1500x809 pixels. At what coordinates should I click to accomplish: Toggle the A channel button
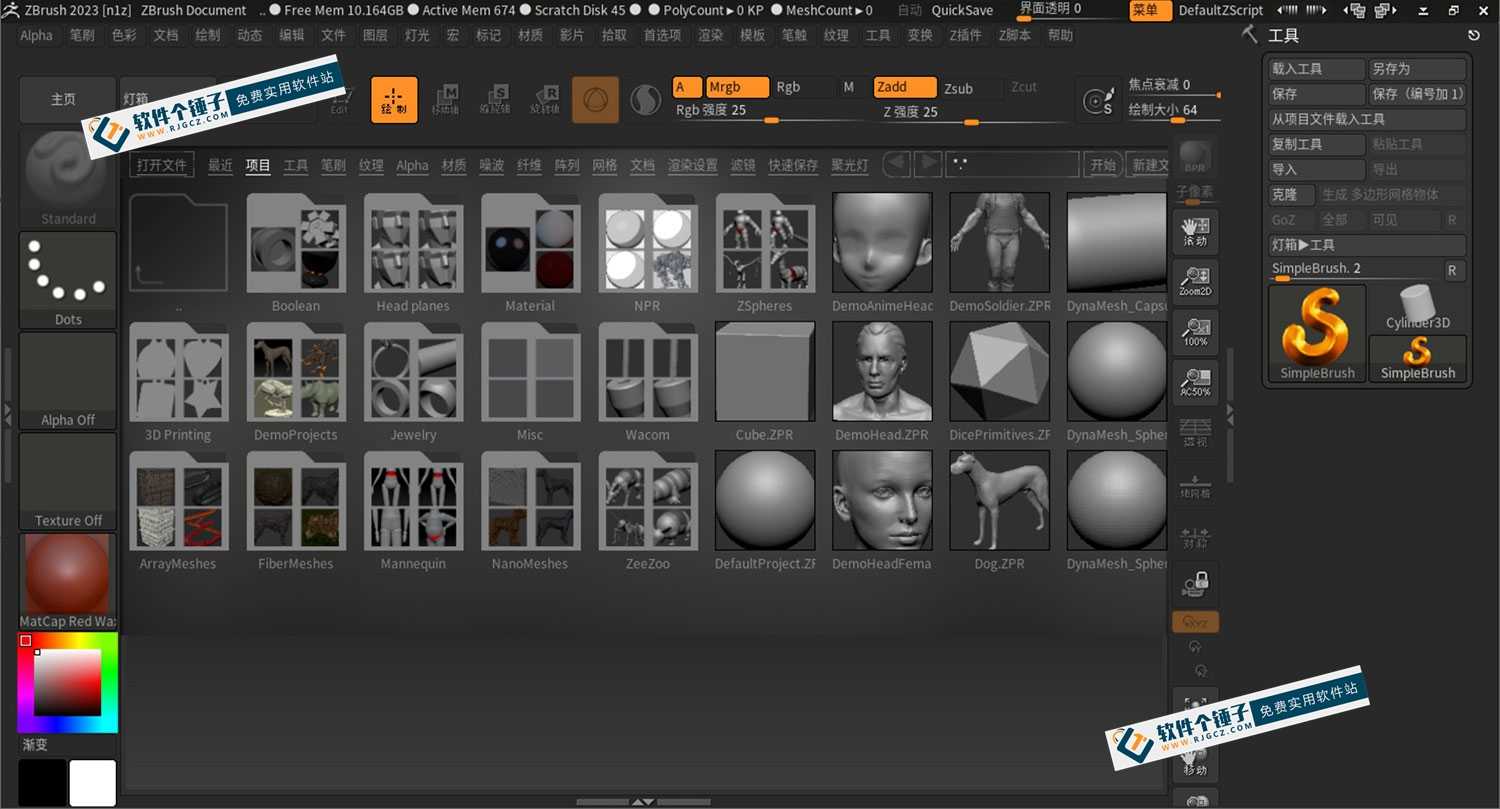pyautogui.click(x=687, y=87)
